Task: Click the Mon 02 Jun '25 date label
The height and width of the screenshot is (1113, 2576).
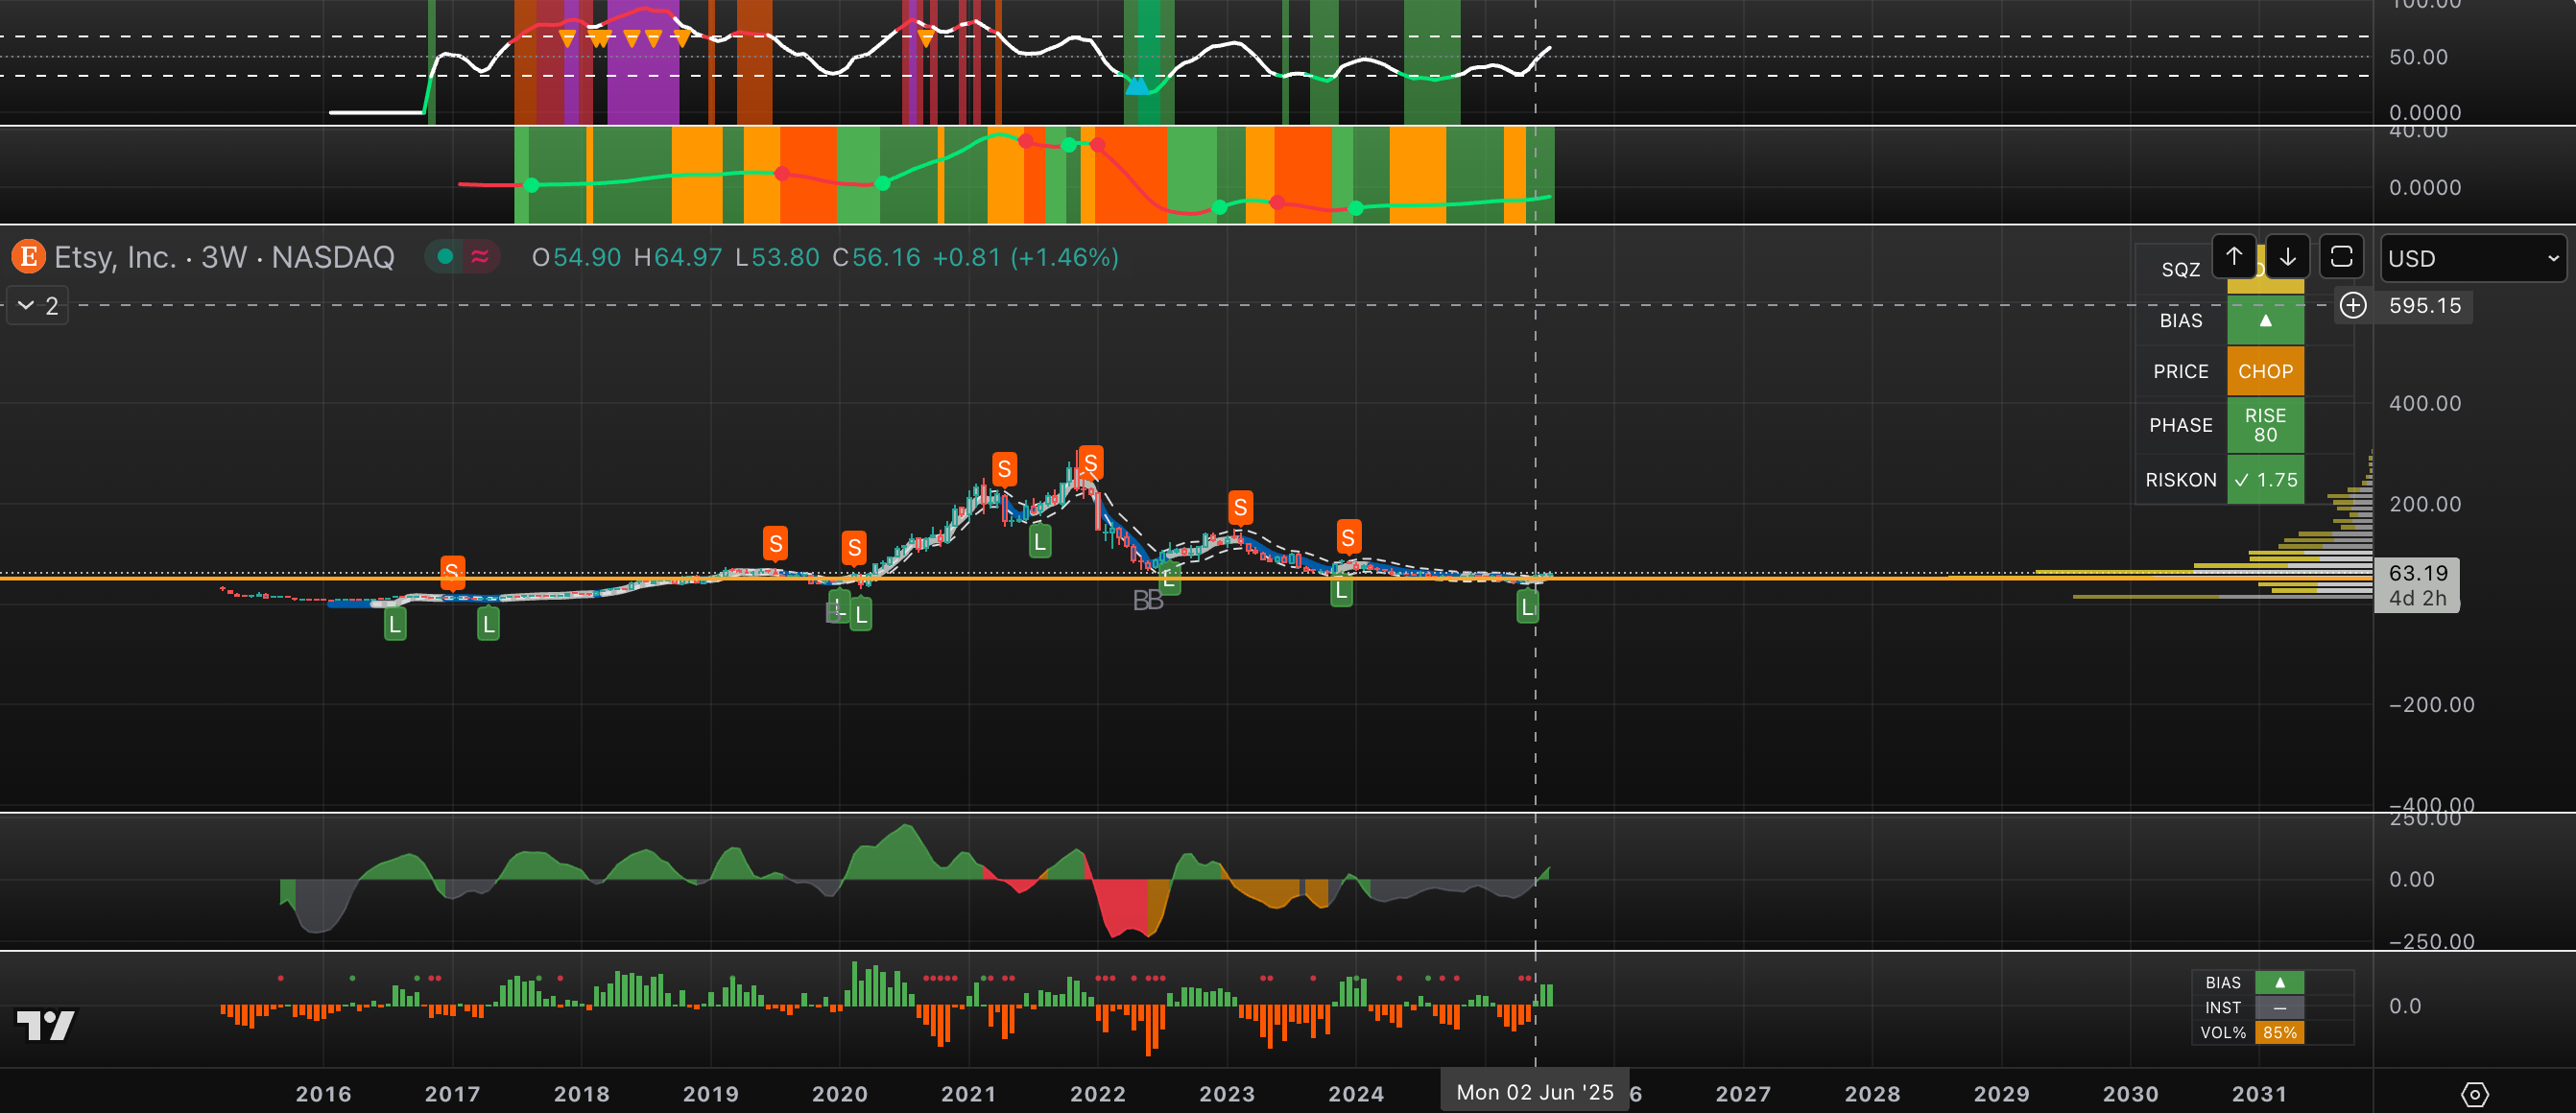Action: pos(1534,1092)
